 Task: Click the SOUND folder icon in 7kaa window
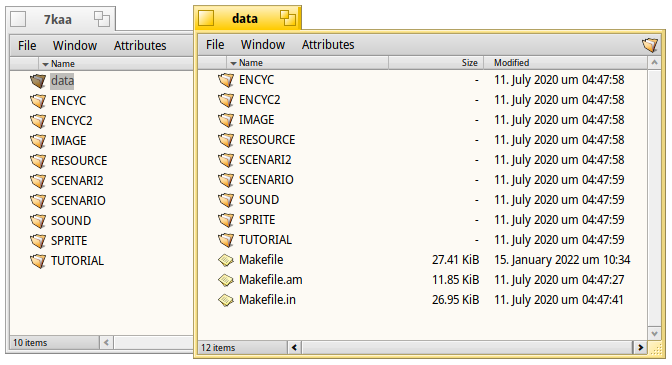[x=38, y=221]
